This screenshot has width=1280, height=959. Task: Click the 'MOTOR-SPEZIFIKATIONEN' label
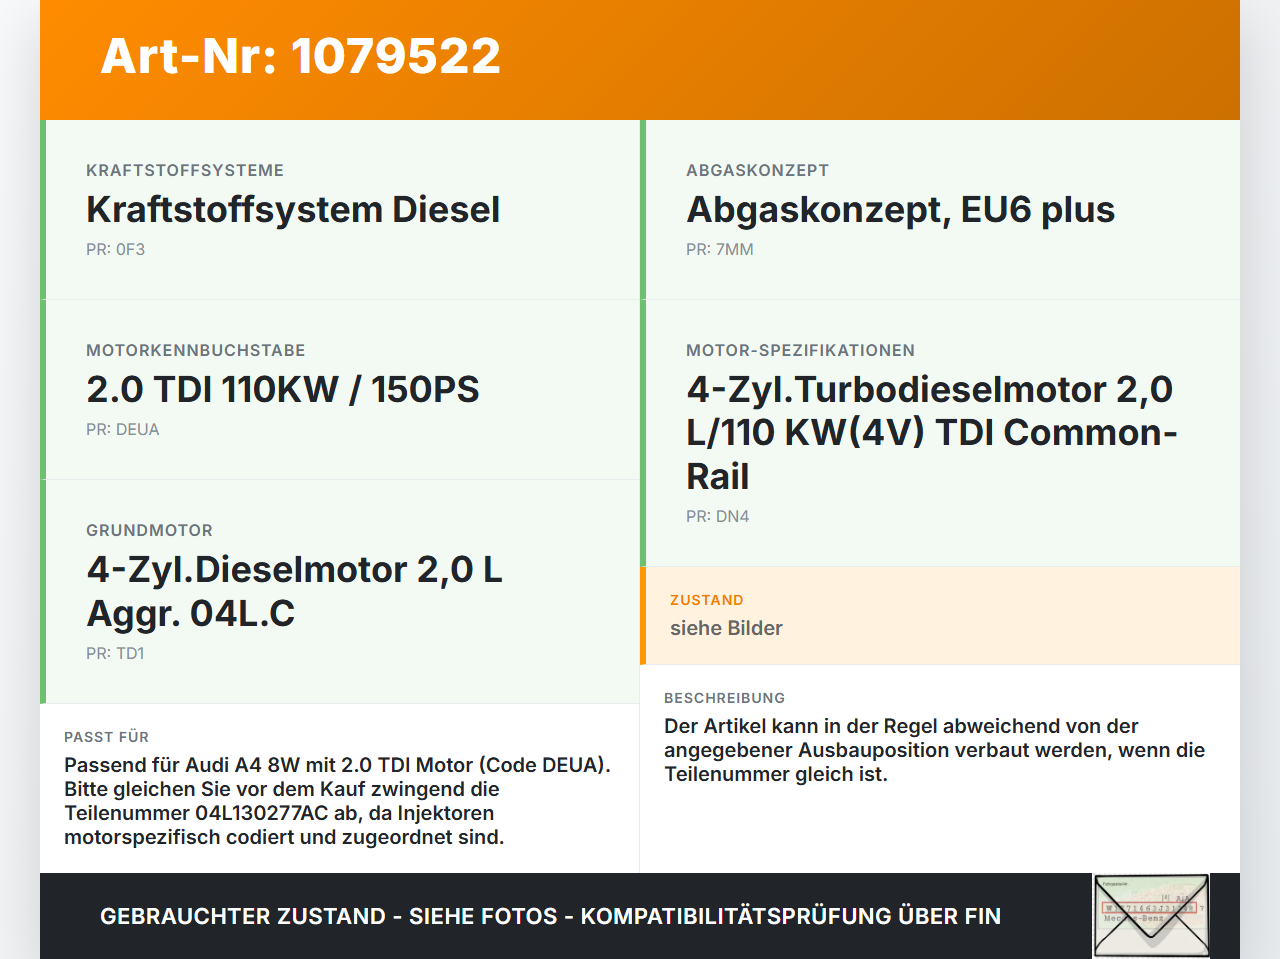point(800,350)
